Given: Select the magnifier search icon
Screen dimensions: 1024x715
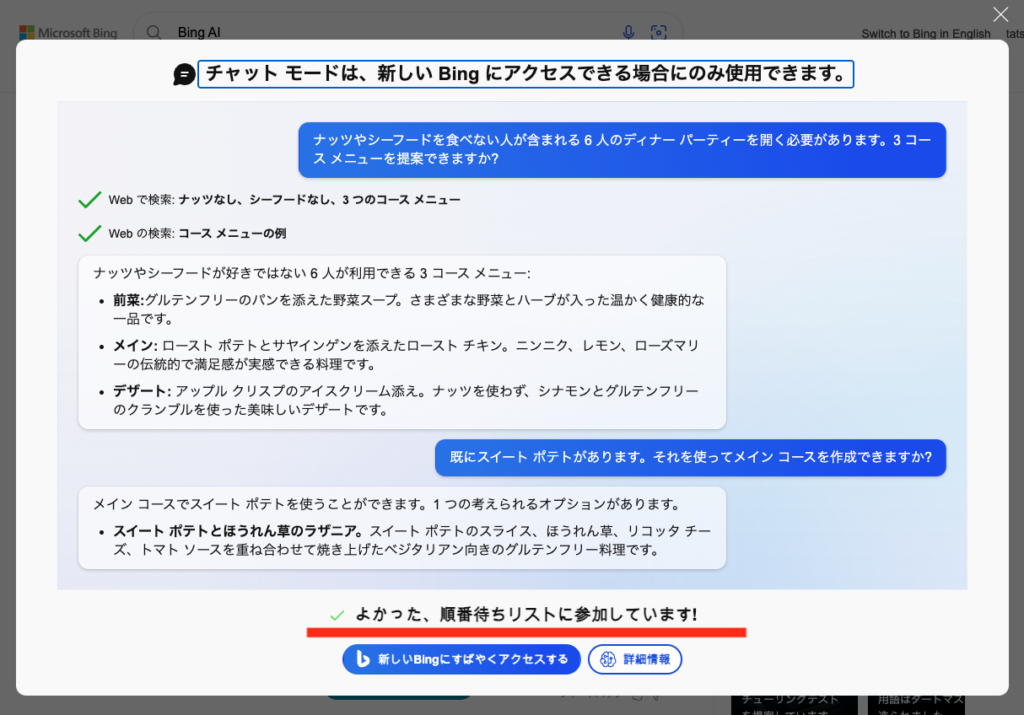Looking at the screenshot, I should [153, 31].
